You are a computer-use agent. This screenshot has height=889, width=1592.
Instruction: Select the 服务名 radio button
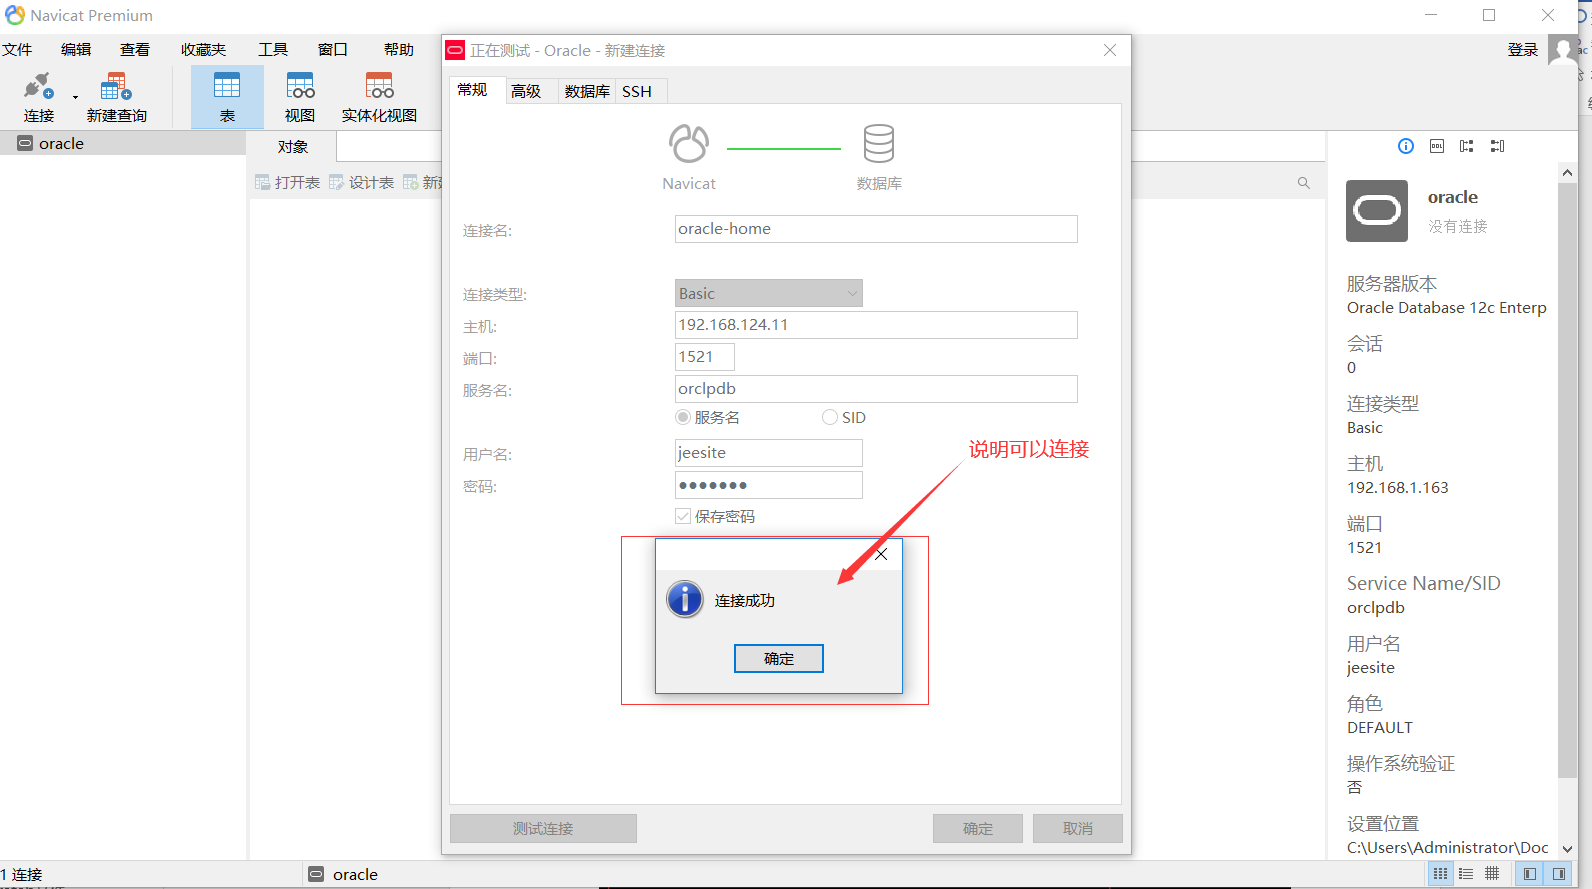683,417
